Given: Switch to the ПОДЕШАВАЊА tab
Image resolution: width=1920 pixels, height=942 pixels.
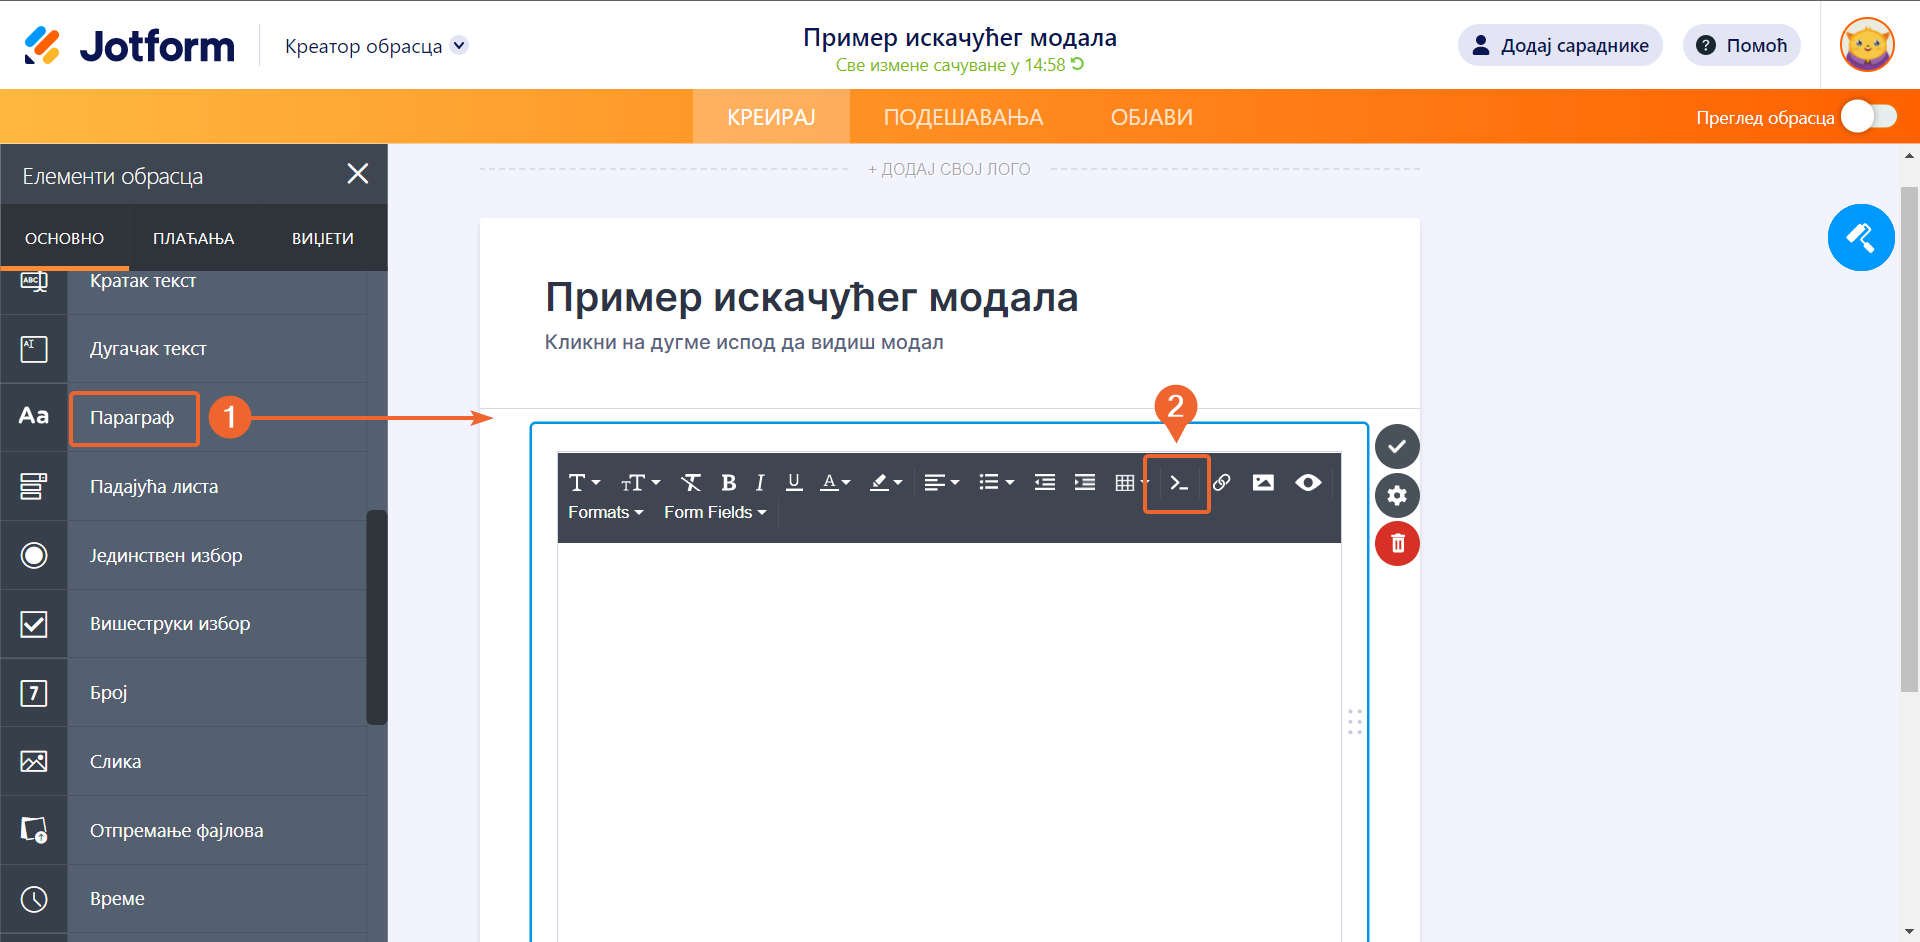Looking at the screenshot, I should (x=963, y=117).
